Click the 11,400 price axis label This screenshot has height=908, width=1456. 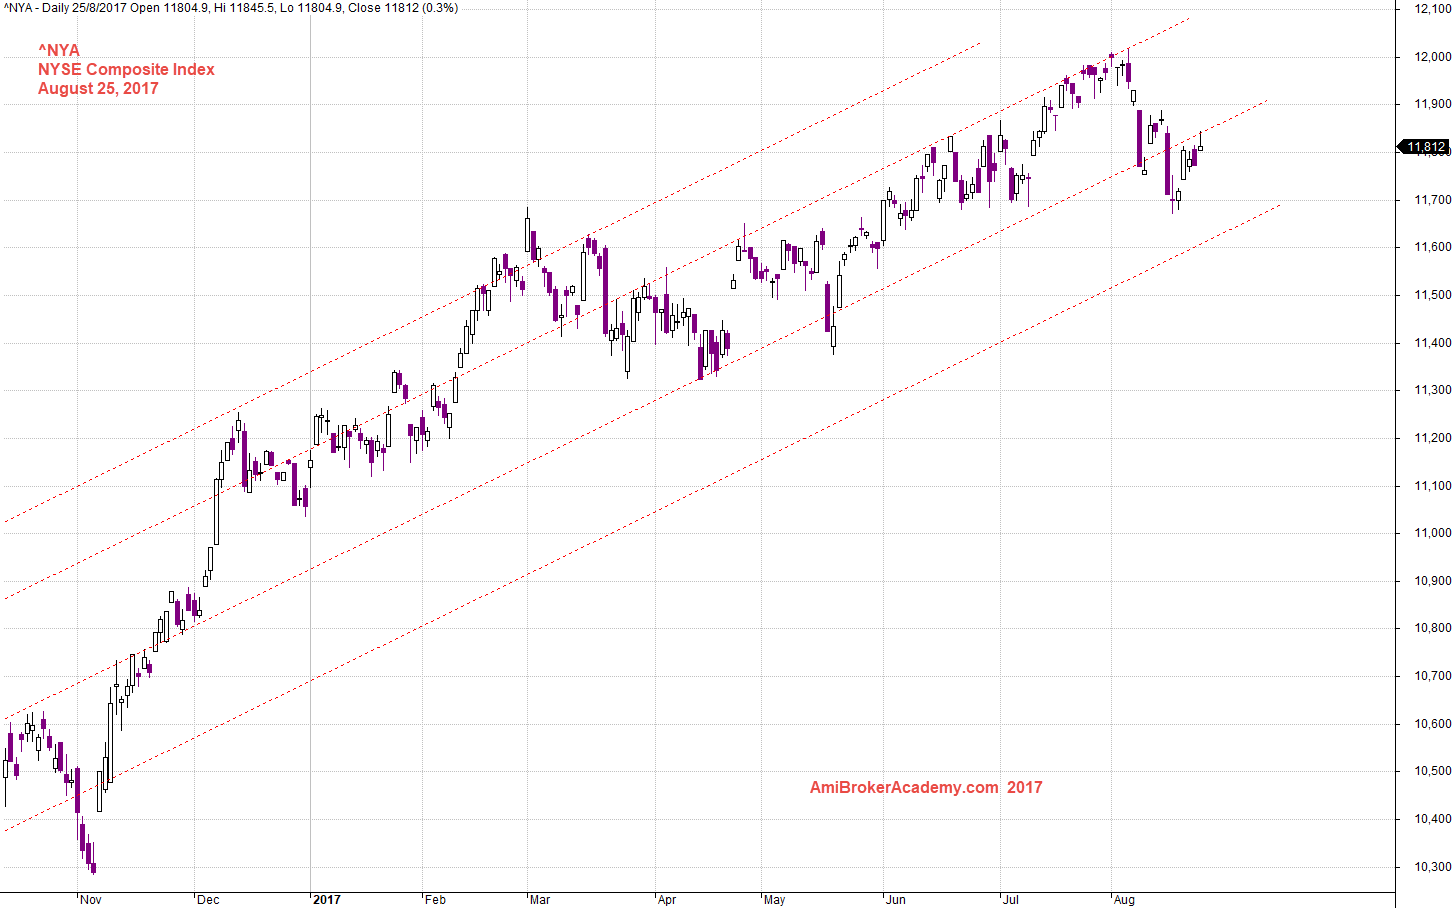point(1432,343)
